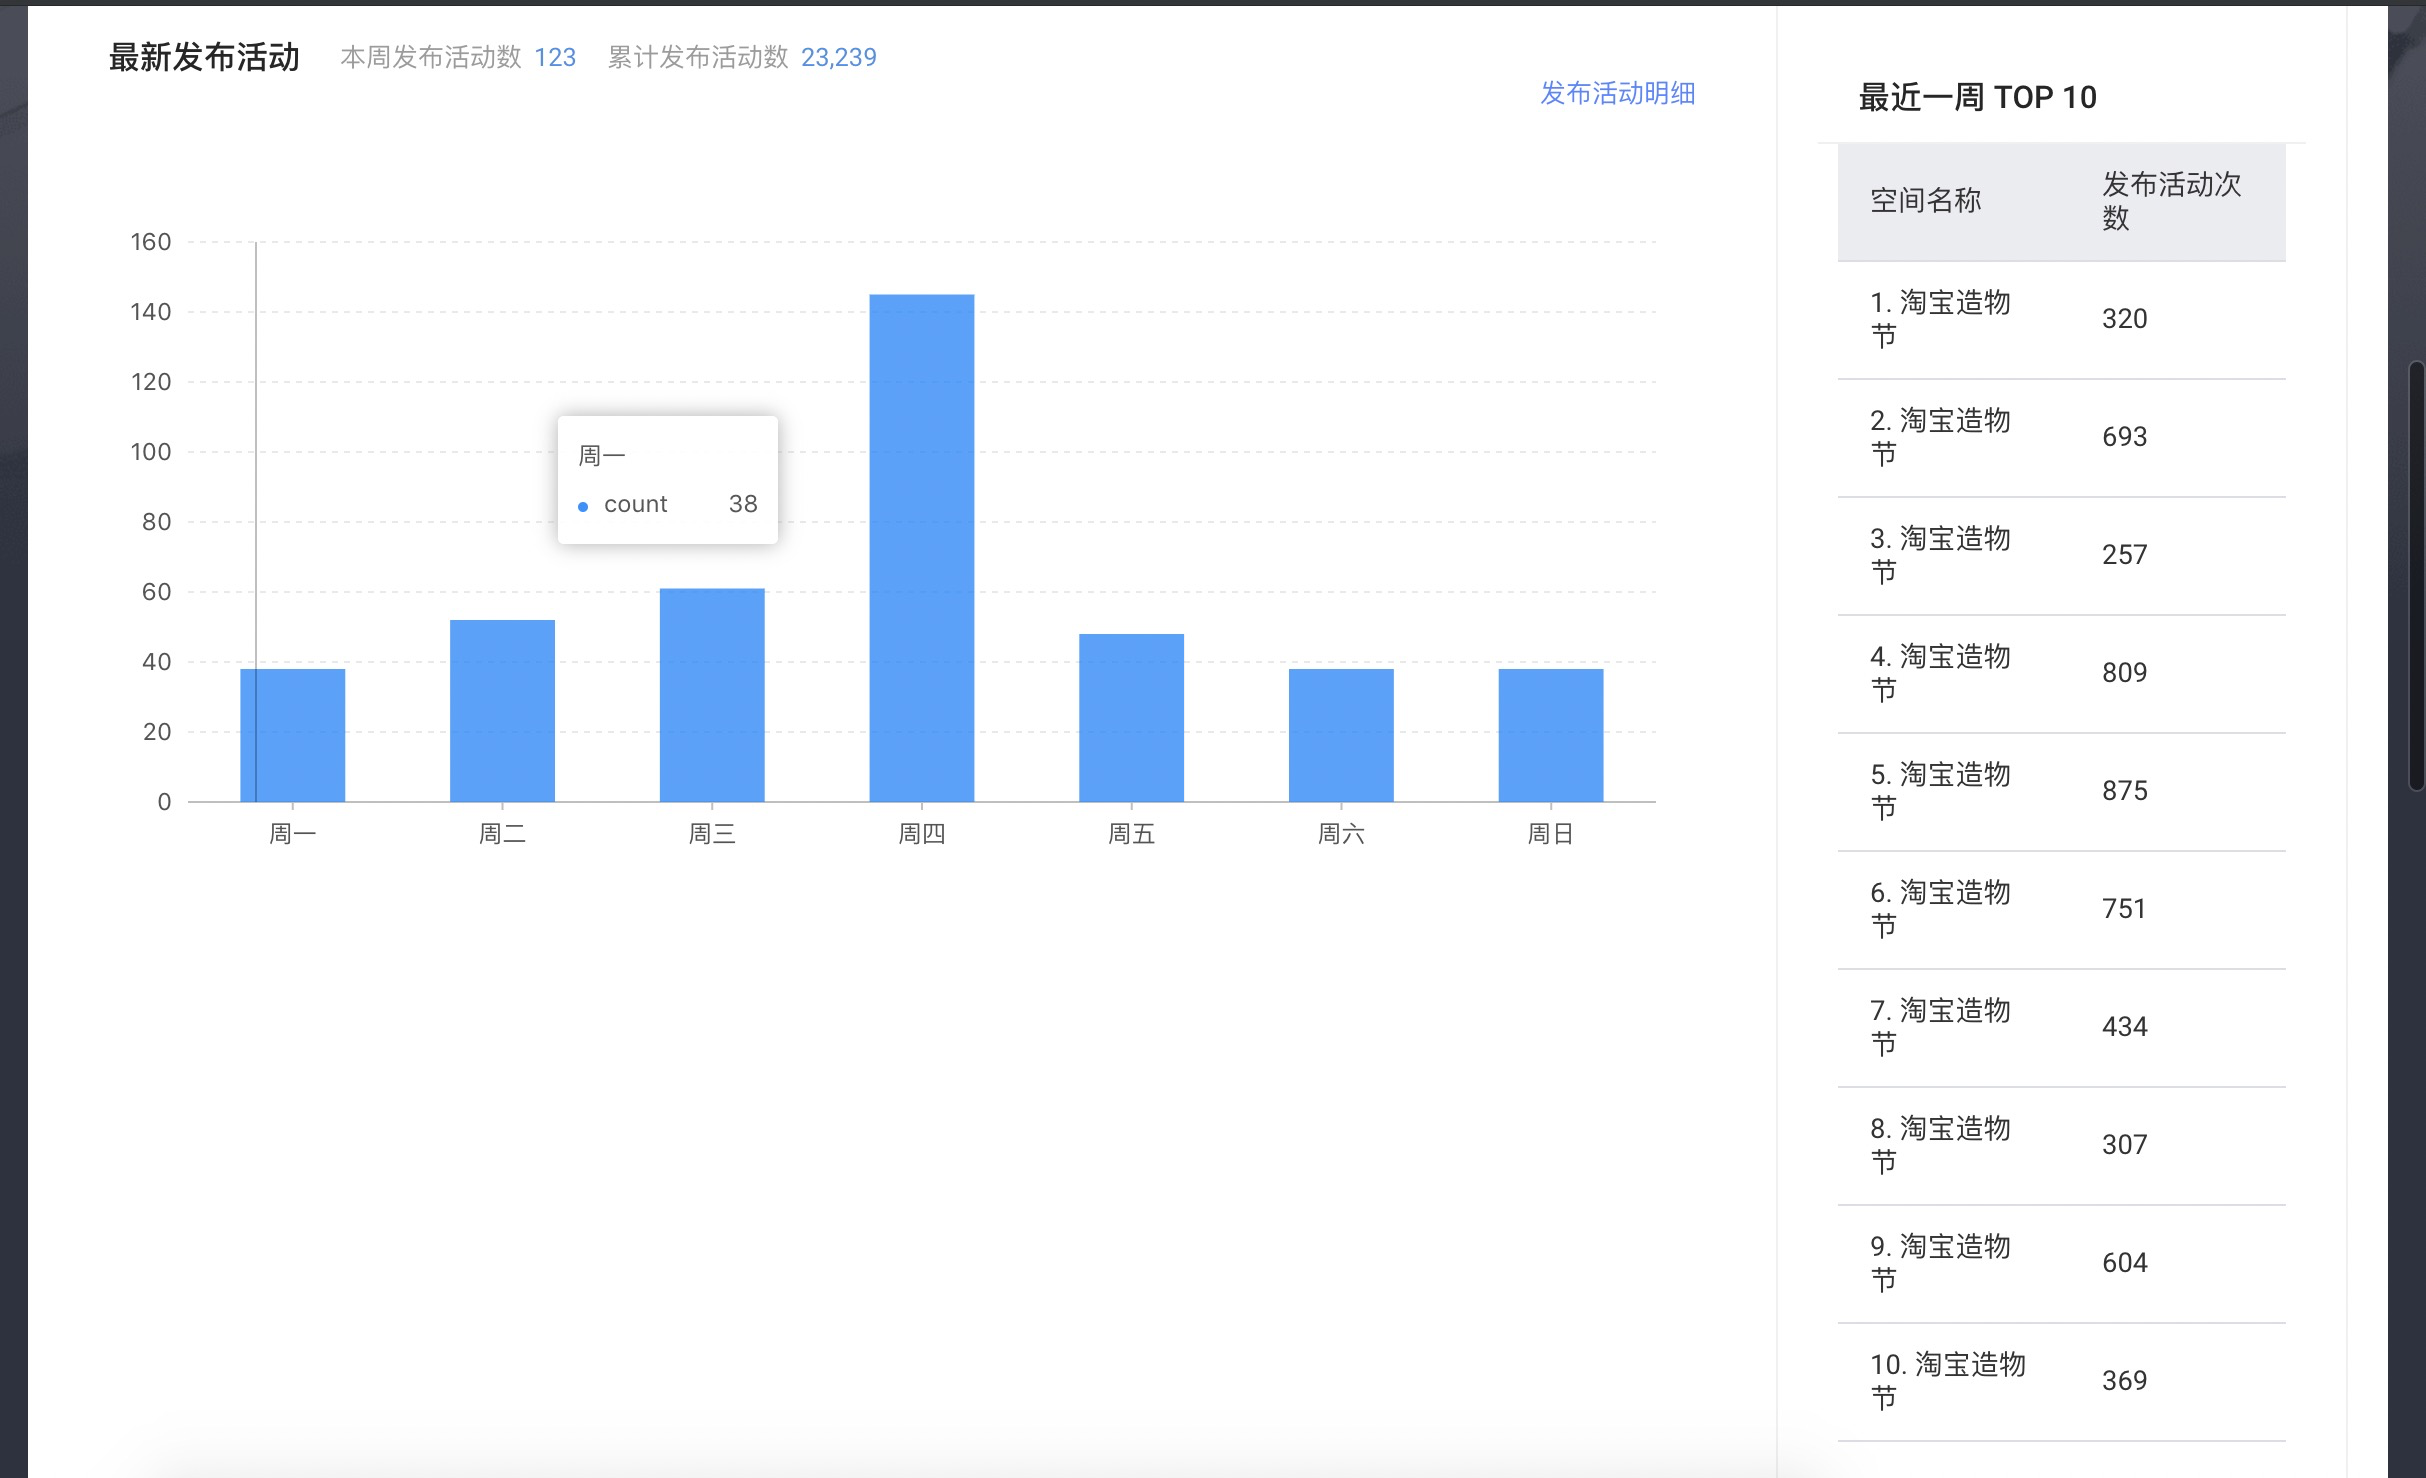
Task: Click the 累计发布活动数 value 23,239
Action: pyautogui.click(x=838, y=57)
